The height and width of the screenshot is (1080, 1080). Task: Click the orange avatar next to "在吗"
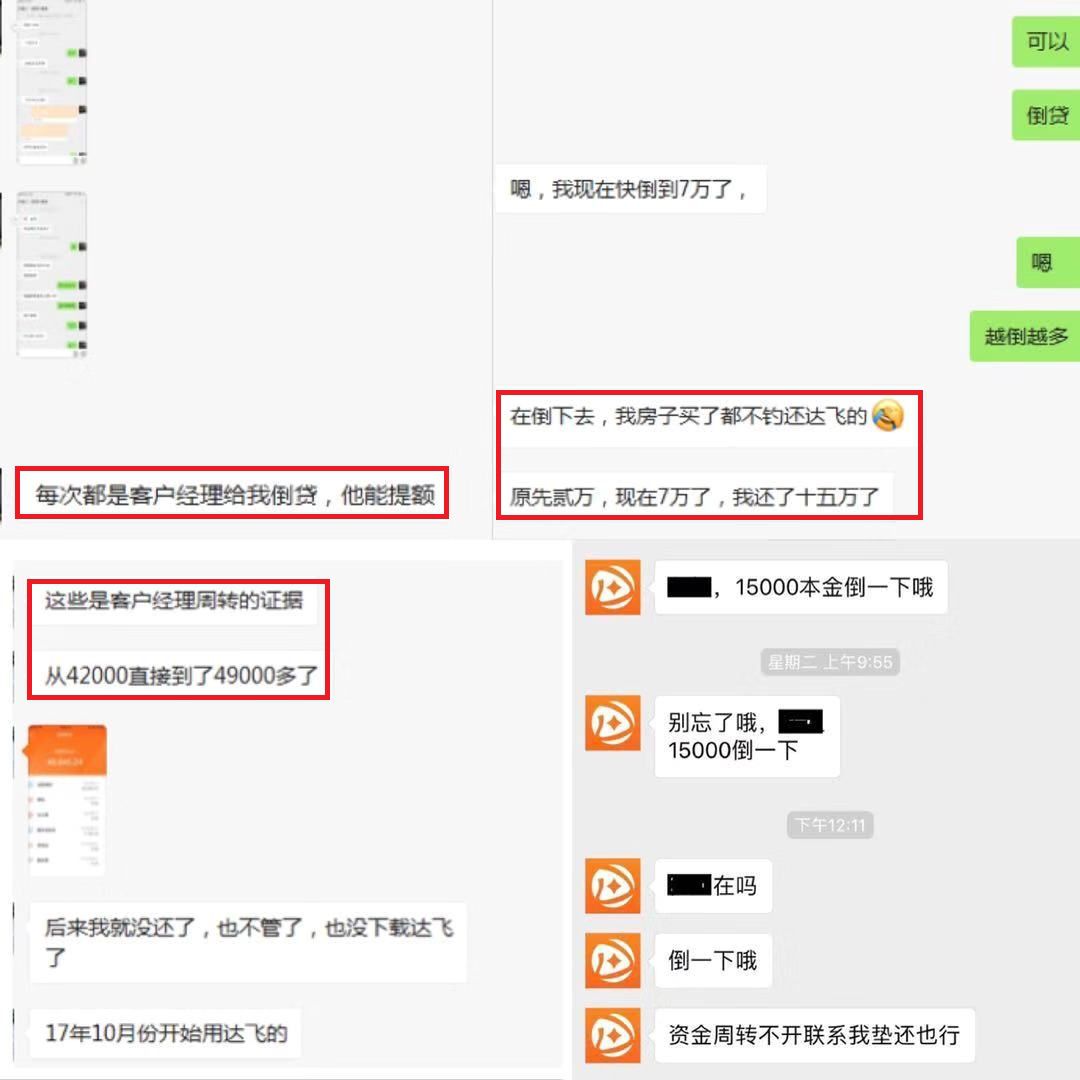click(611, 886)
